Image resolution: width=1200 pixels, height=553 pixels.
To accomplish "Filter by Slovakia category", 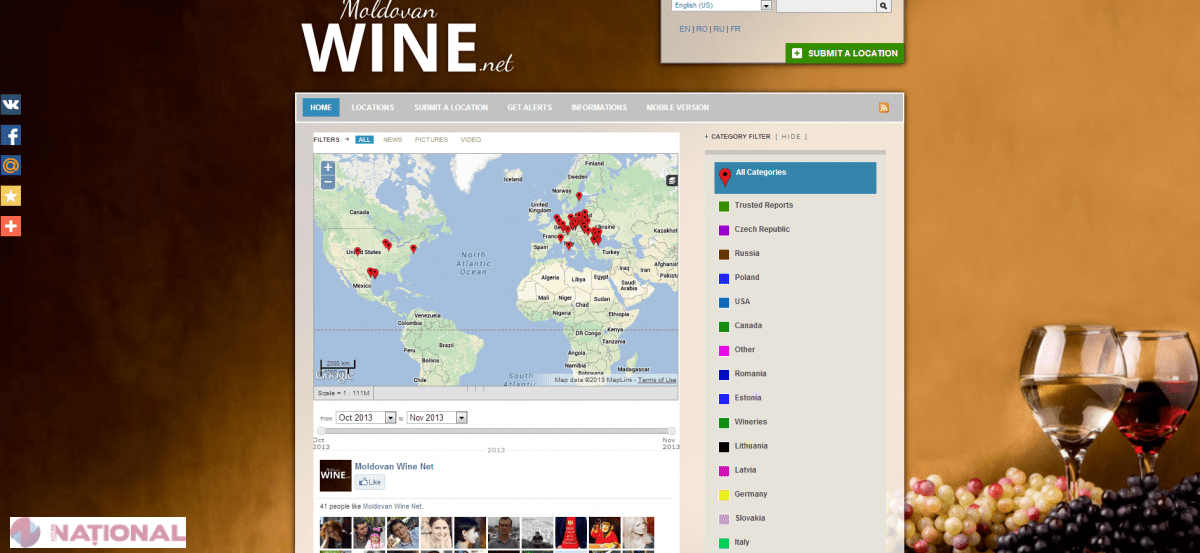I will pyautogui.click(x=750, y=517).
